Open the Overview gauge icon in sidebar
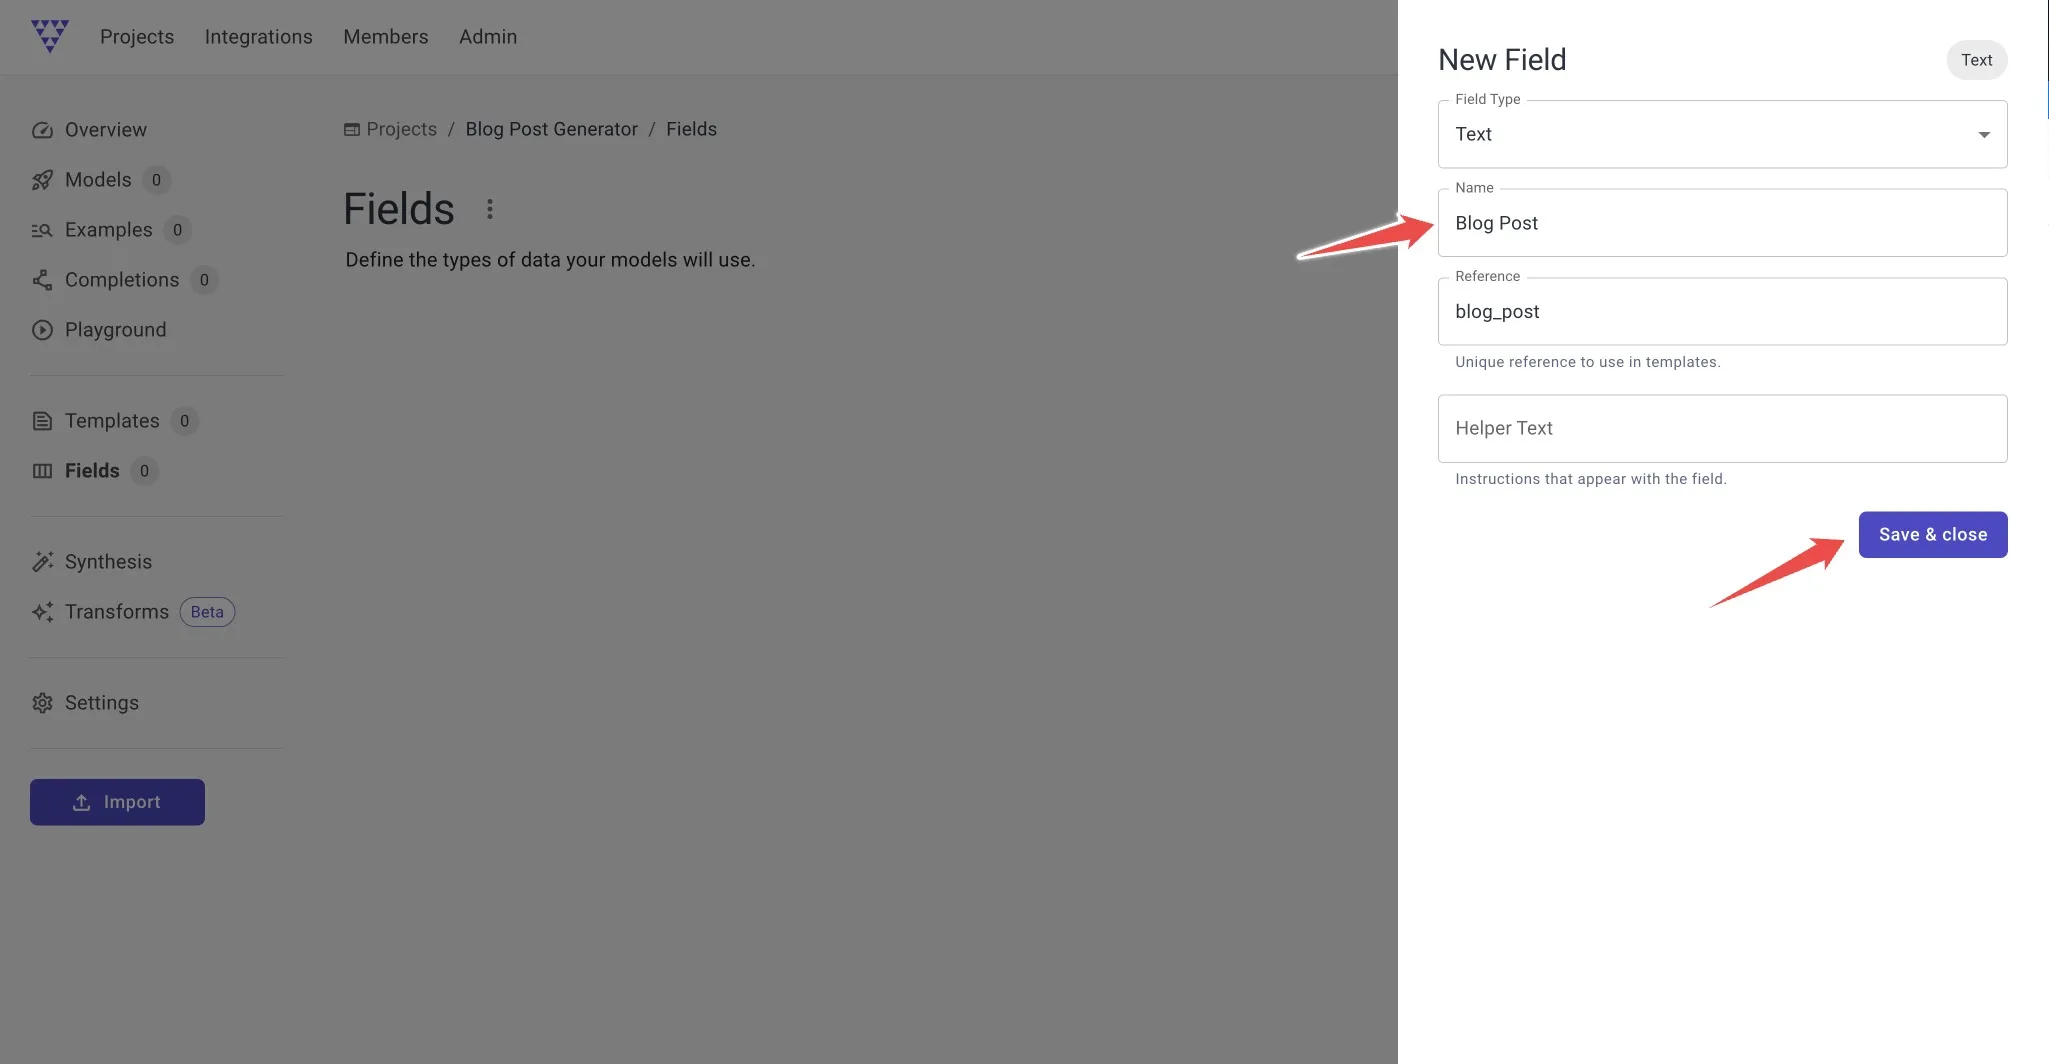 click(x=42, y=130)
